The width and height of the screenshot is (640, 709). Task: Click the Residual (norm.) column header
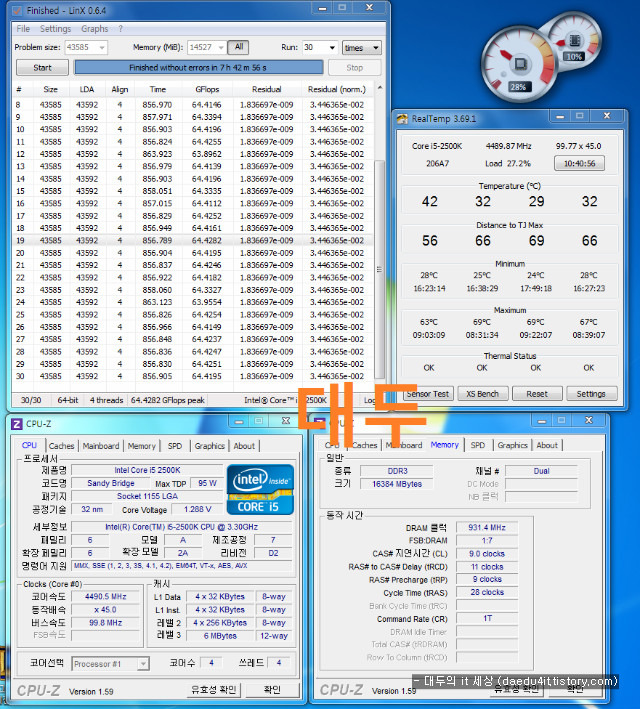click(337, 89)
